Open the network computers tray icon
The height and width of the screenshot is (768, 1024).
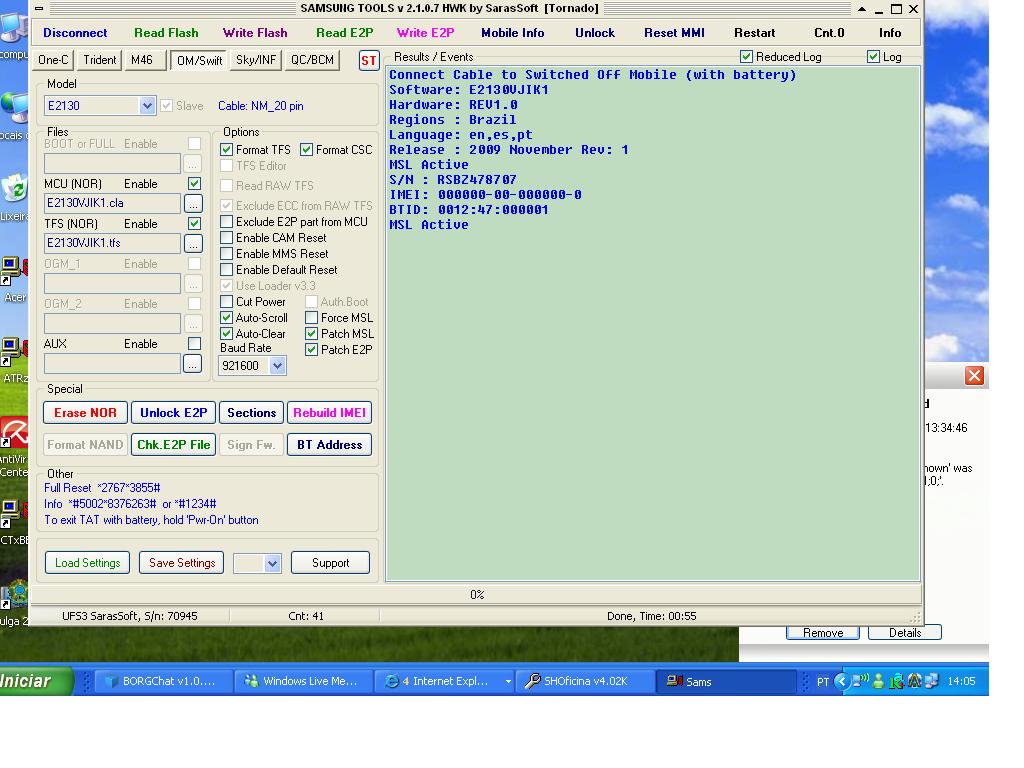pyautogui.click(x=931, y=681)
